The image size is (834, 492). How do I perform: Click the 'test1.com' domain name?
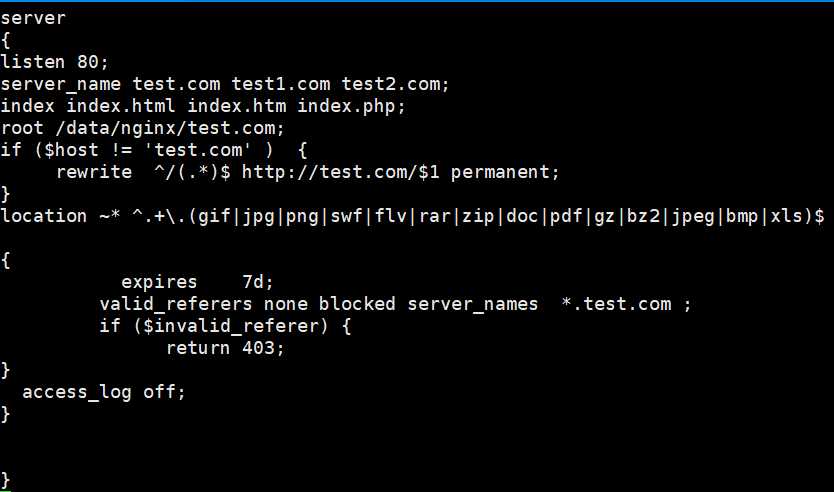(280, 84)
